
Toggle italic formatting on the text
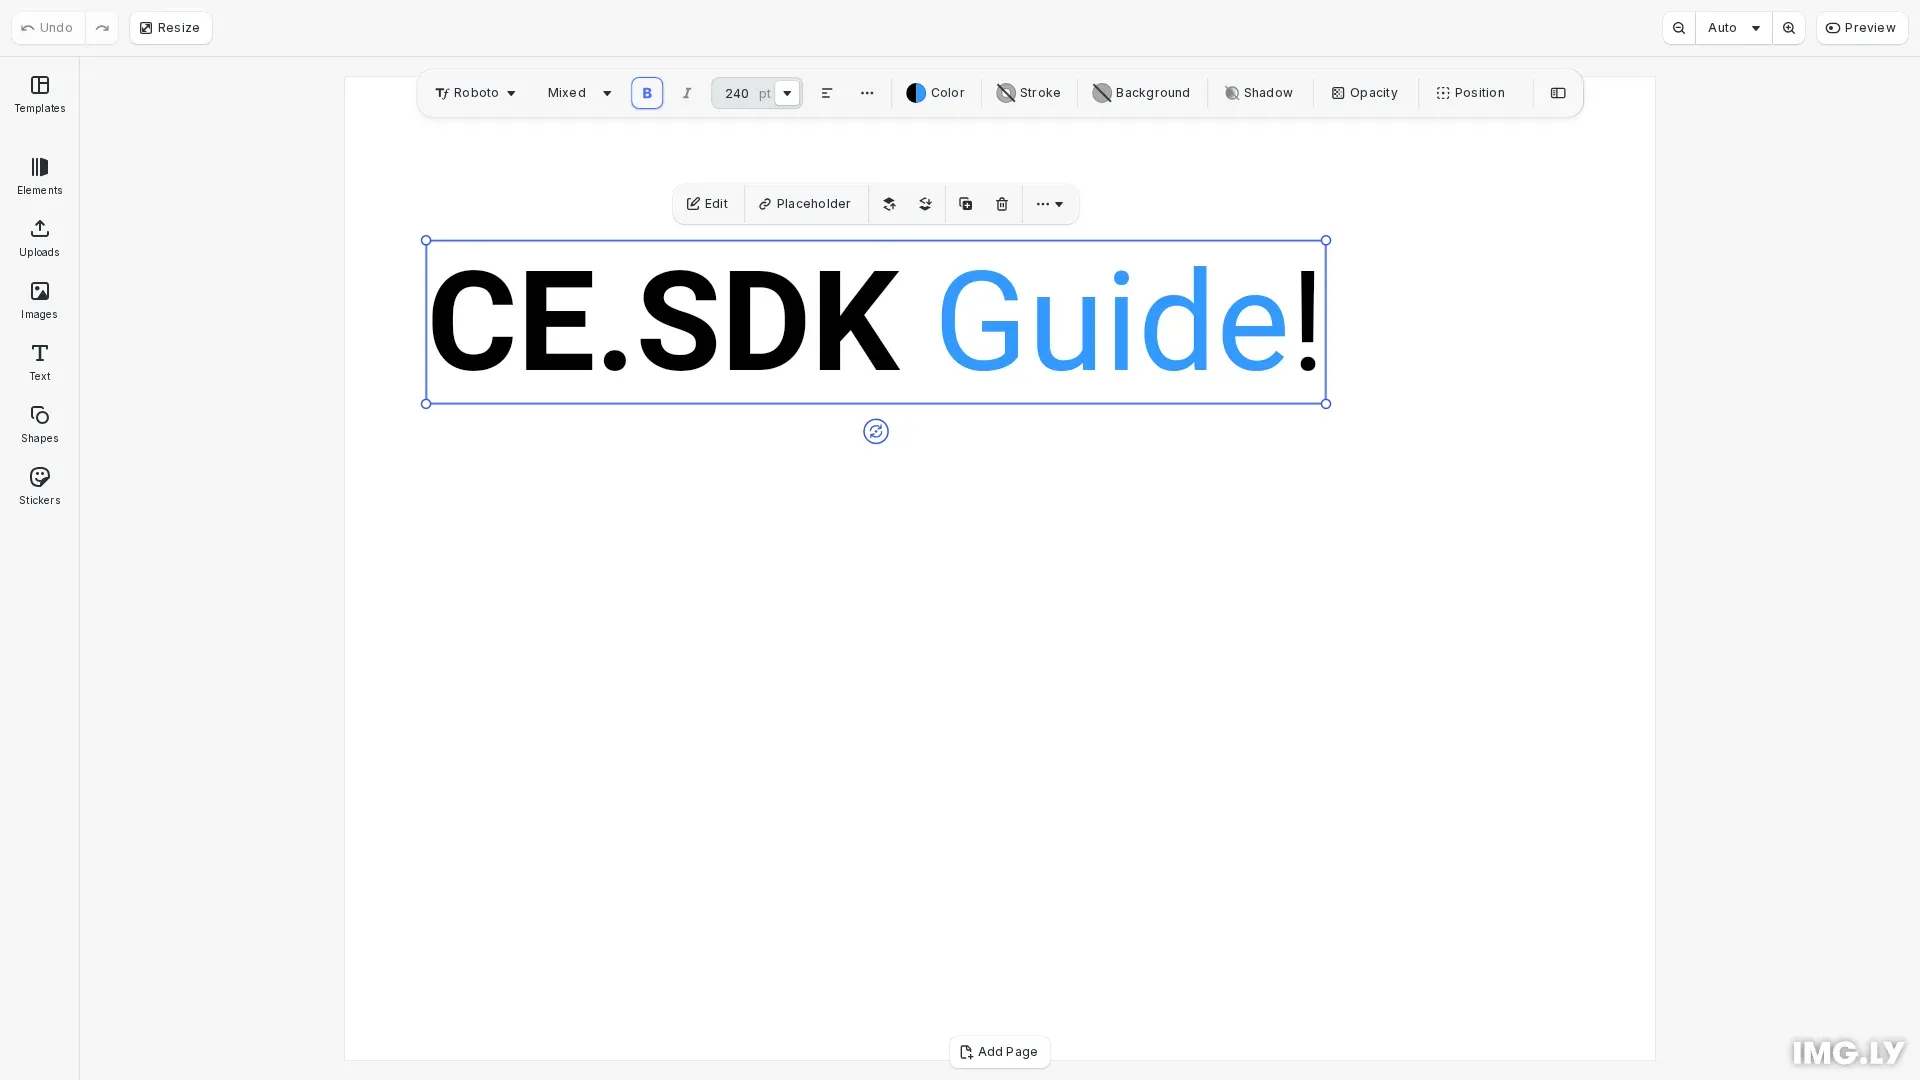(687, 93)
